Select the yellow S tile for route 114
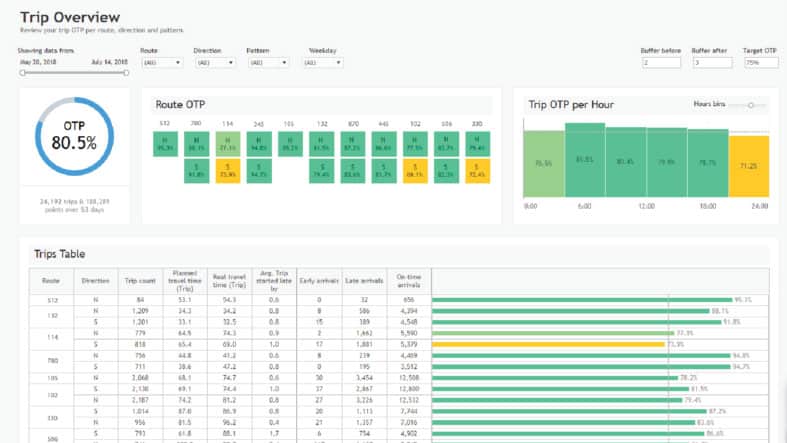Screen dimensions: 787x443 point(228,171)
